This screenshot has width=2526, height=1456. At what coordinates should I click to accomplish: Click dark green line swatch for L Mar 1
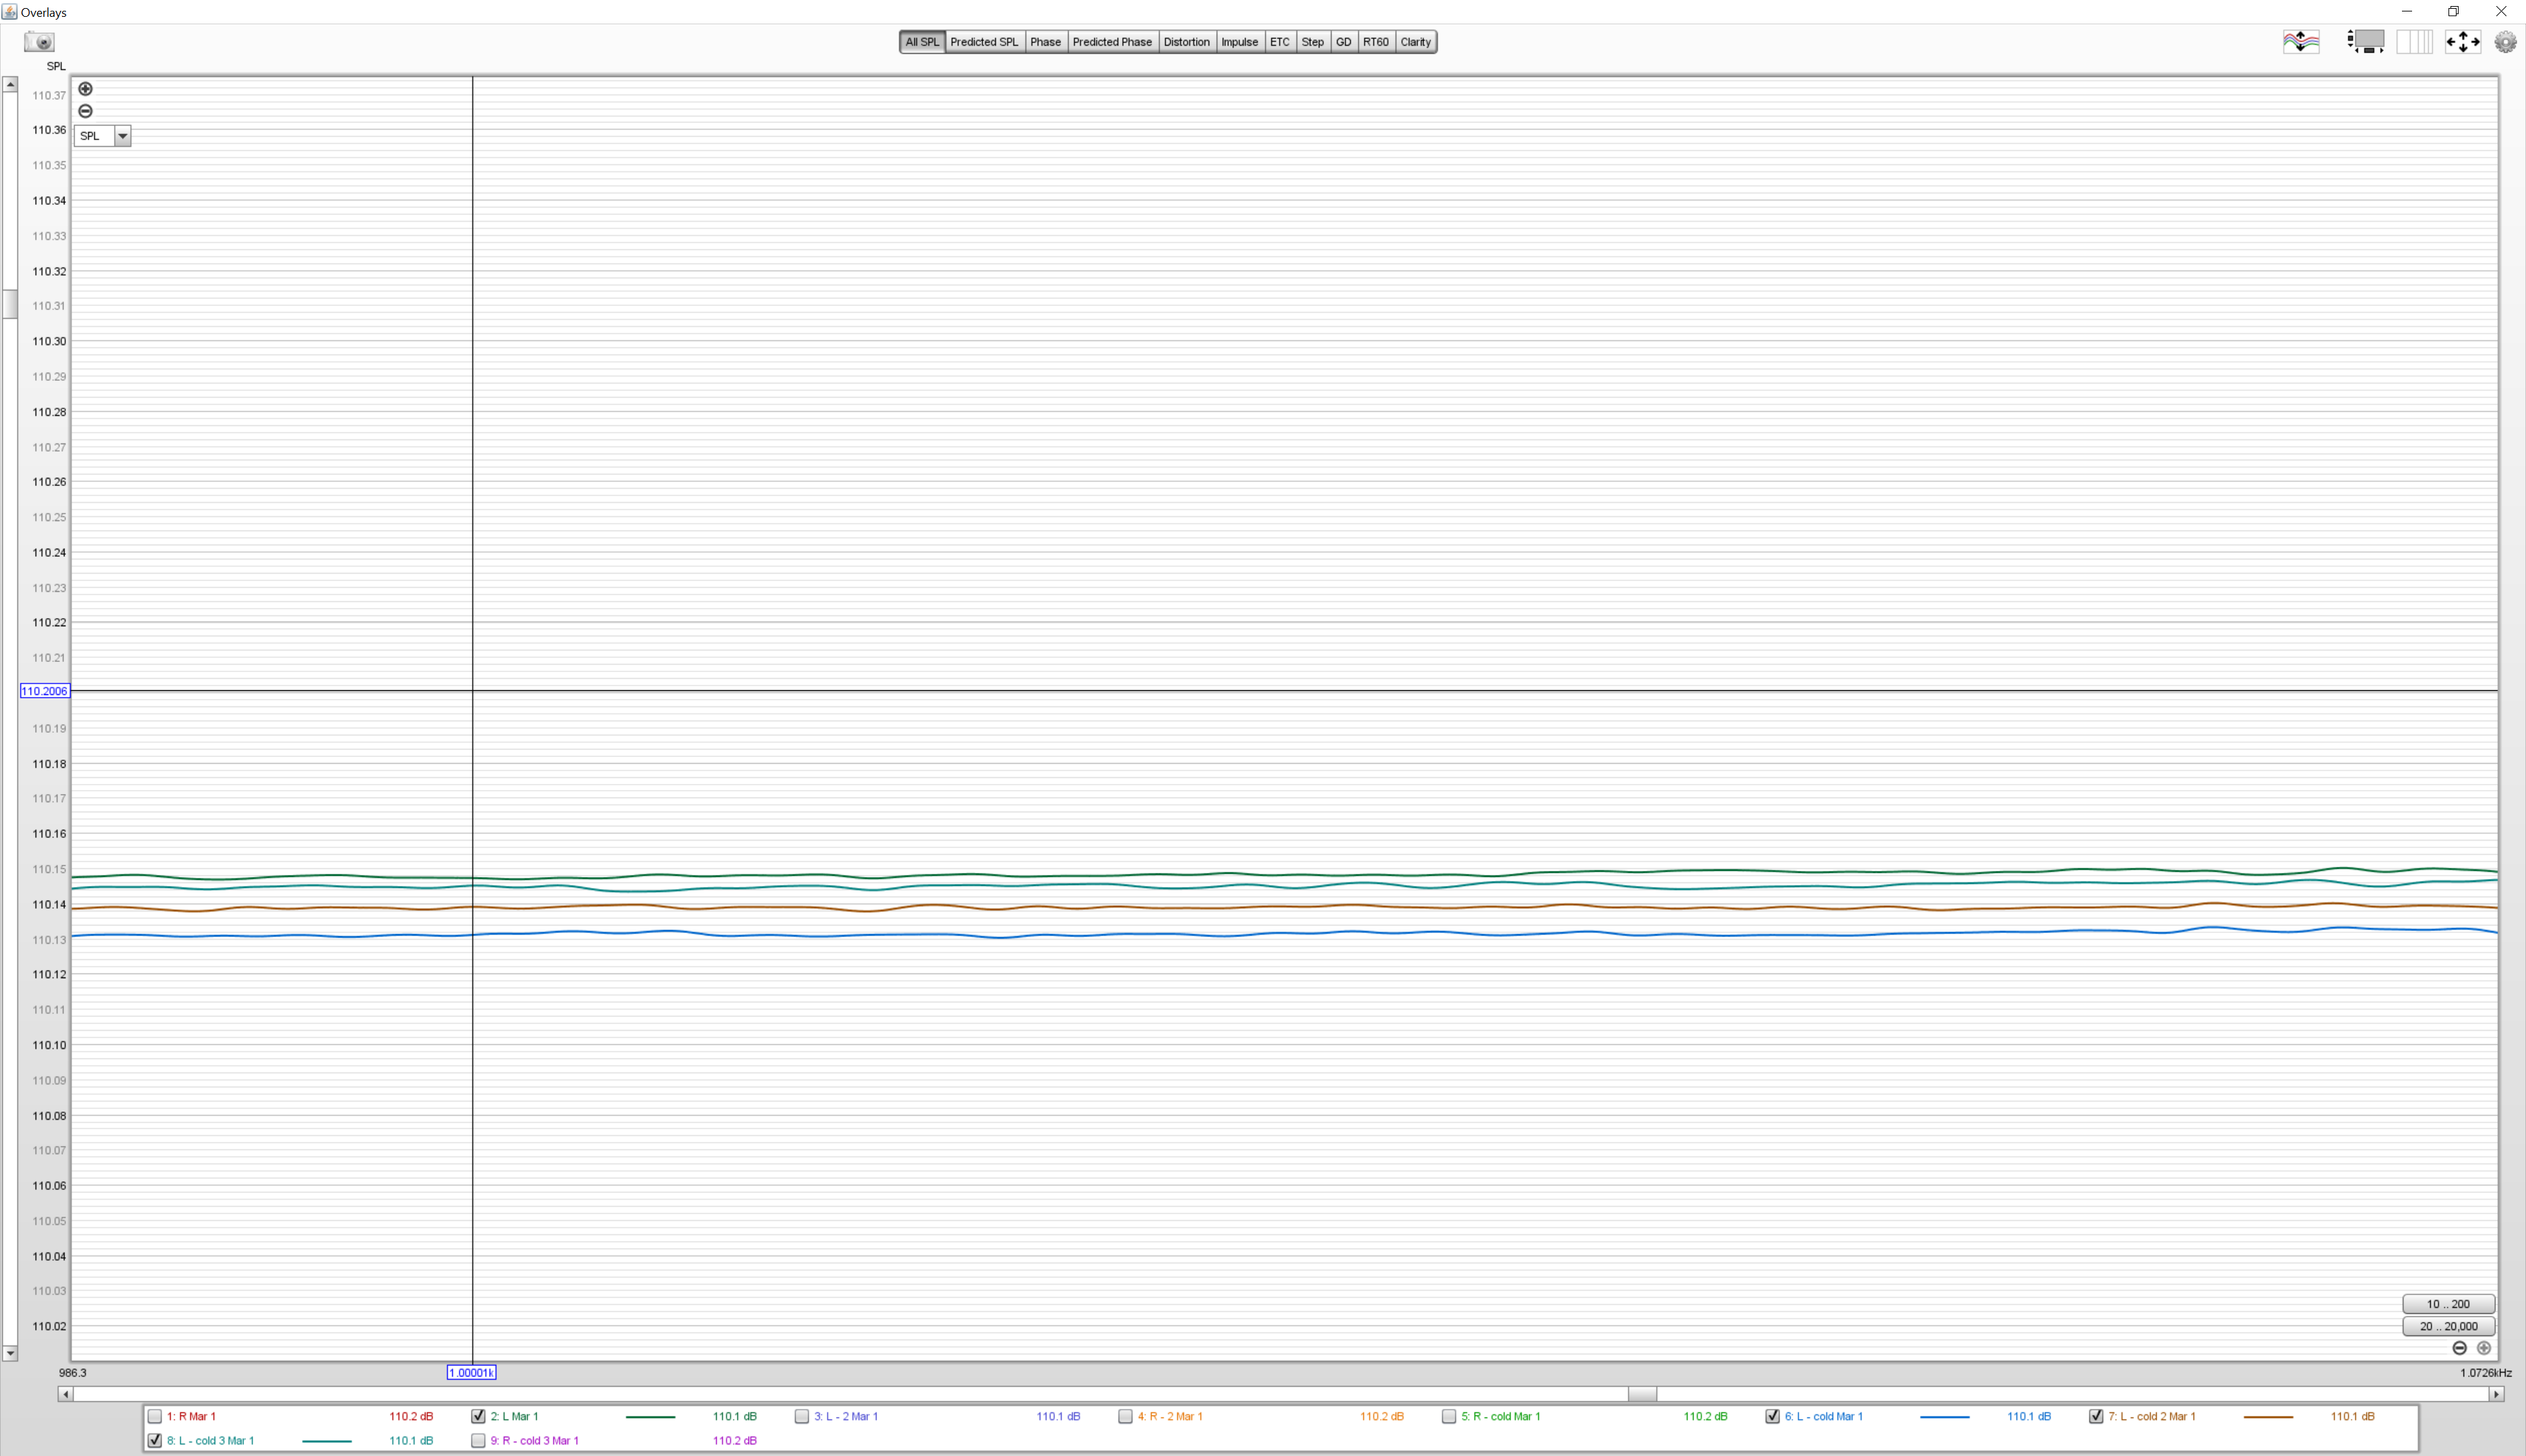click(650, 1417)
